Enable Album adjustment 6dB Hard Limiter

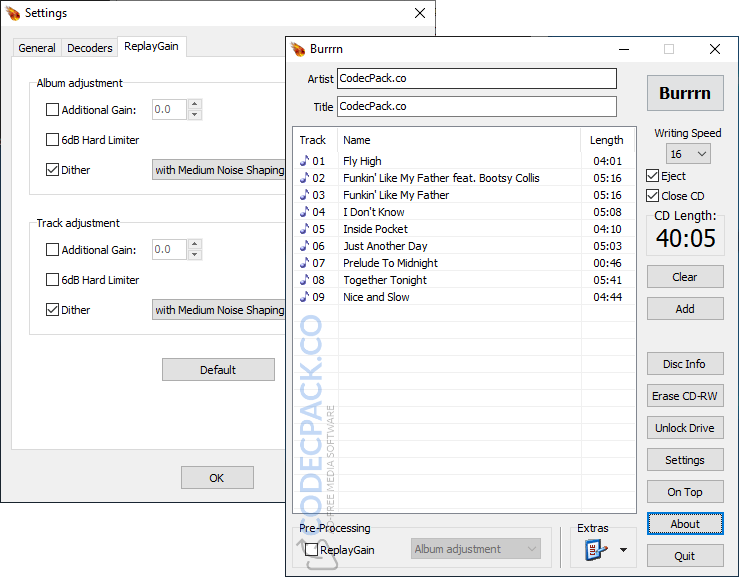tap(53, 140)
